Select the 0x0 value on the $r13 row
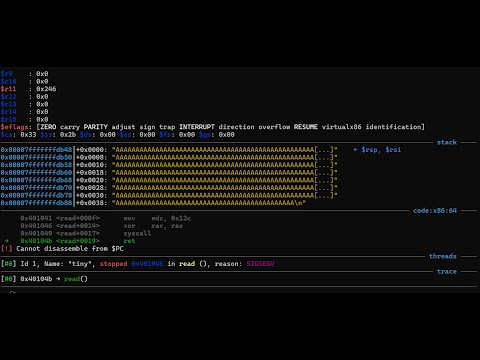This screenshot has height=360, width=480. [x=42, y=104]
